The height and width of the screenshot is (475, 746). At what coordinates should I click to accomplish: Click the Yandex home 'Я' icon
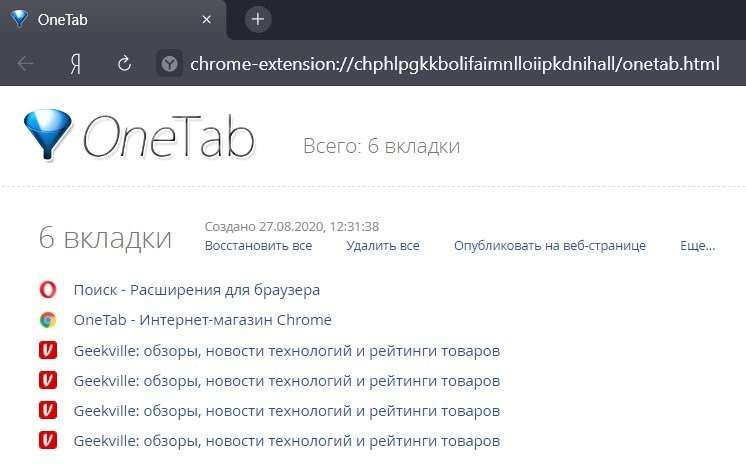pyautogui.click(x=75, y=63)
